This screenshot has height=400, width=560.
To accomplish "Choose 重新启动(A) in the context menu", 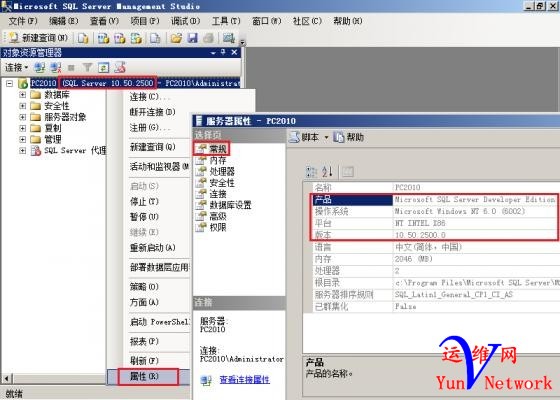I will coord(152,248).
